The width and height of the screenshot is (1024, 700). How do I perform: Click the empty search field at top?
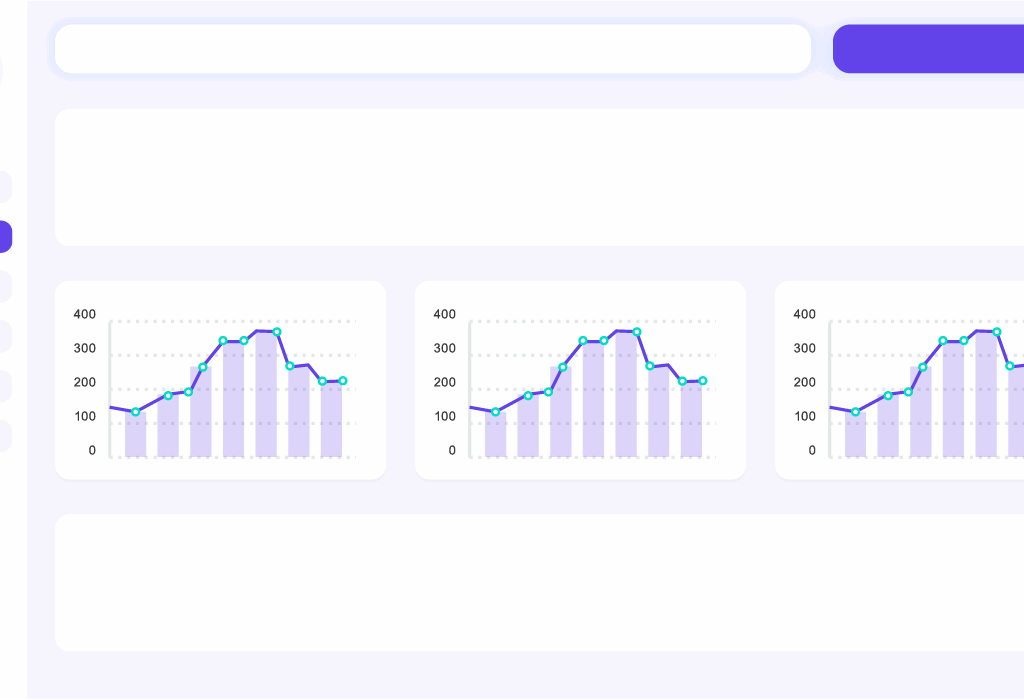pos(432,49)
